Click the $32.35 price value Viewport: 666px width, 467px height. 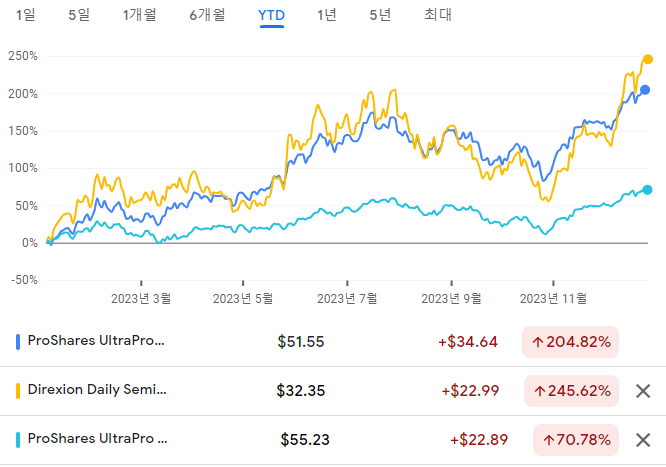point(301,391)
